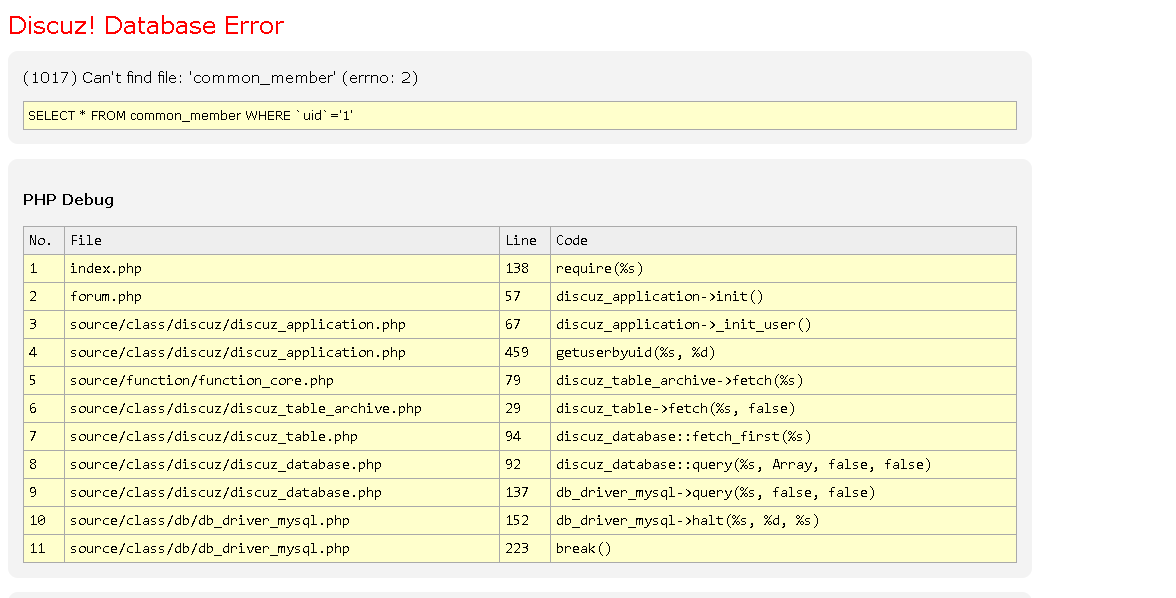Select the error message "Can't find file: 'common_member'"

[x=209, y=78]
